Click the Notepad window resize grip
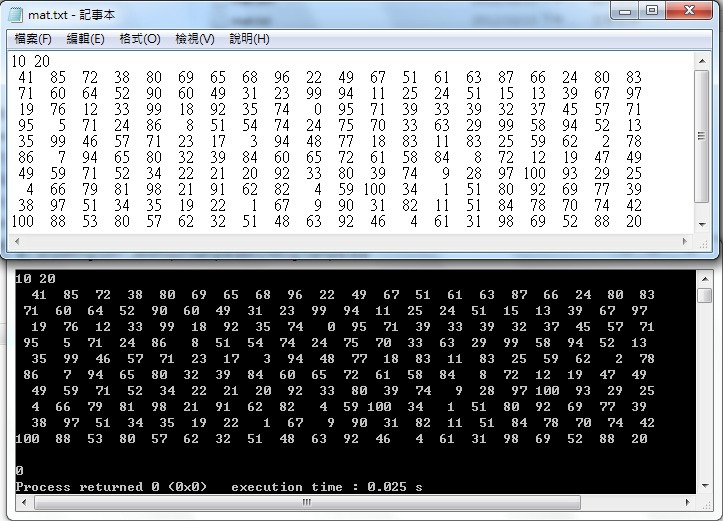 pos(703,244)
